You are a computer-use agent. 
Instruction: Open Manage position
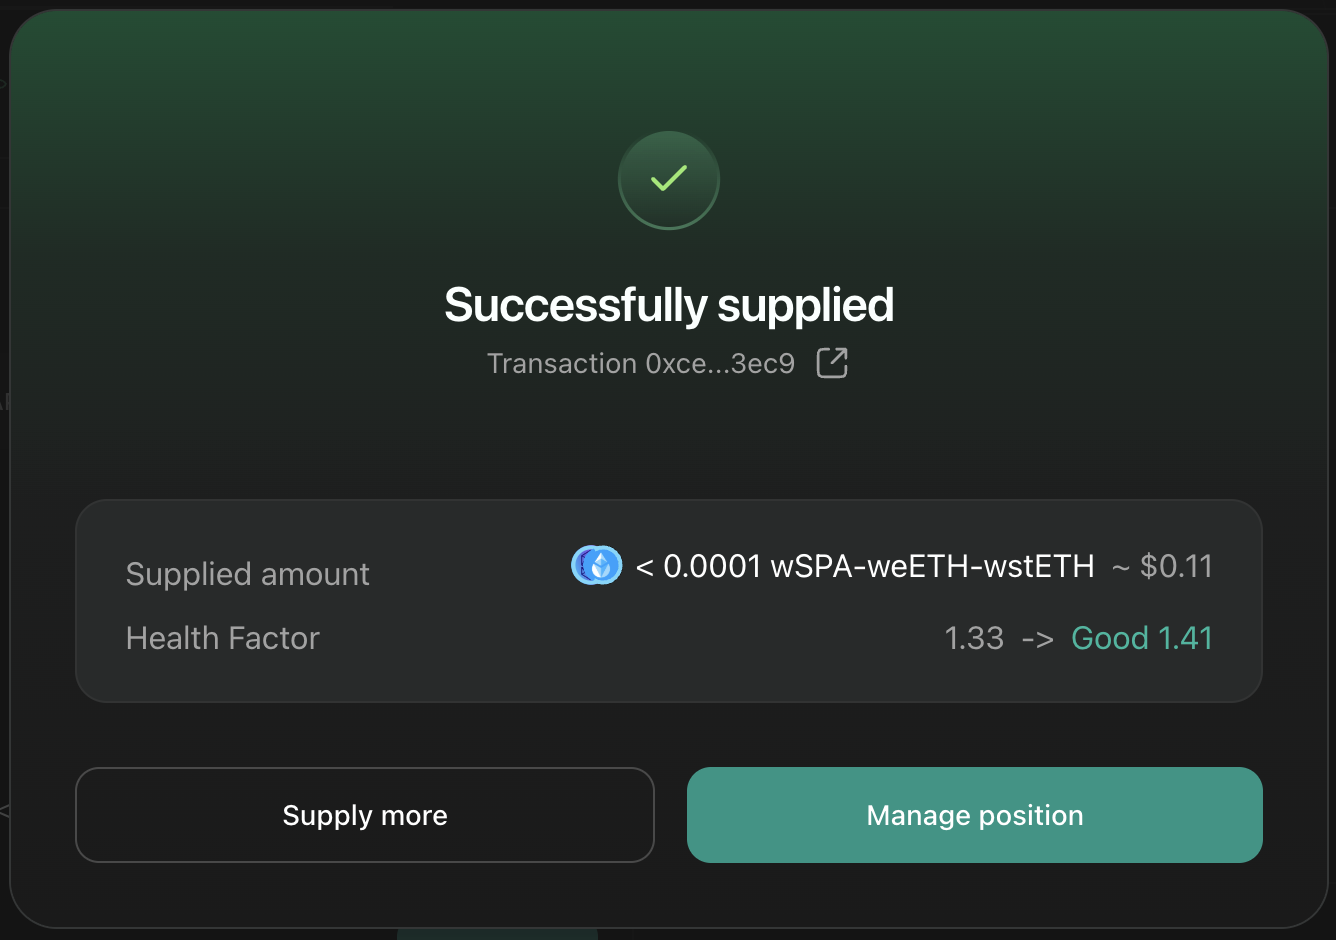[974, 815]
